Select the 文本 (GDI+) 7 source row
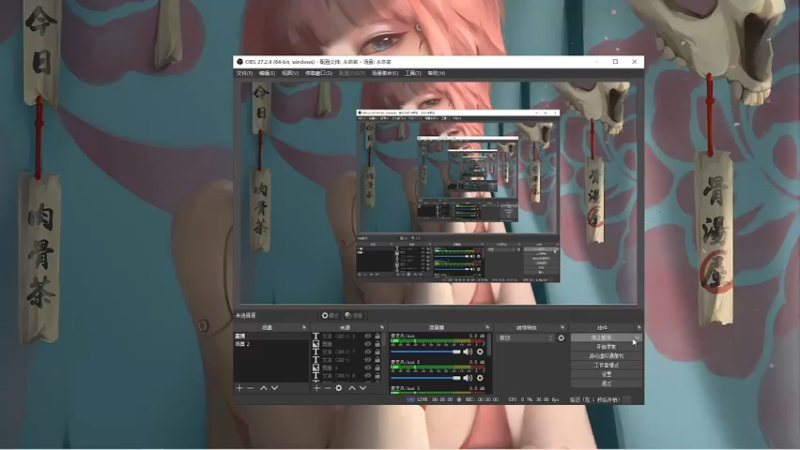 (347, 352)
